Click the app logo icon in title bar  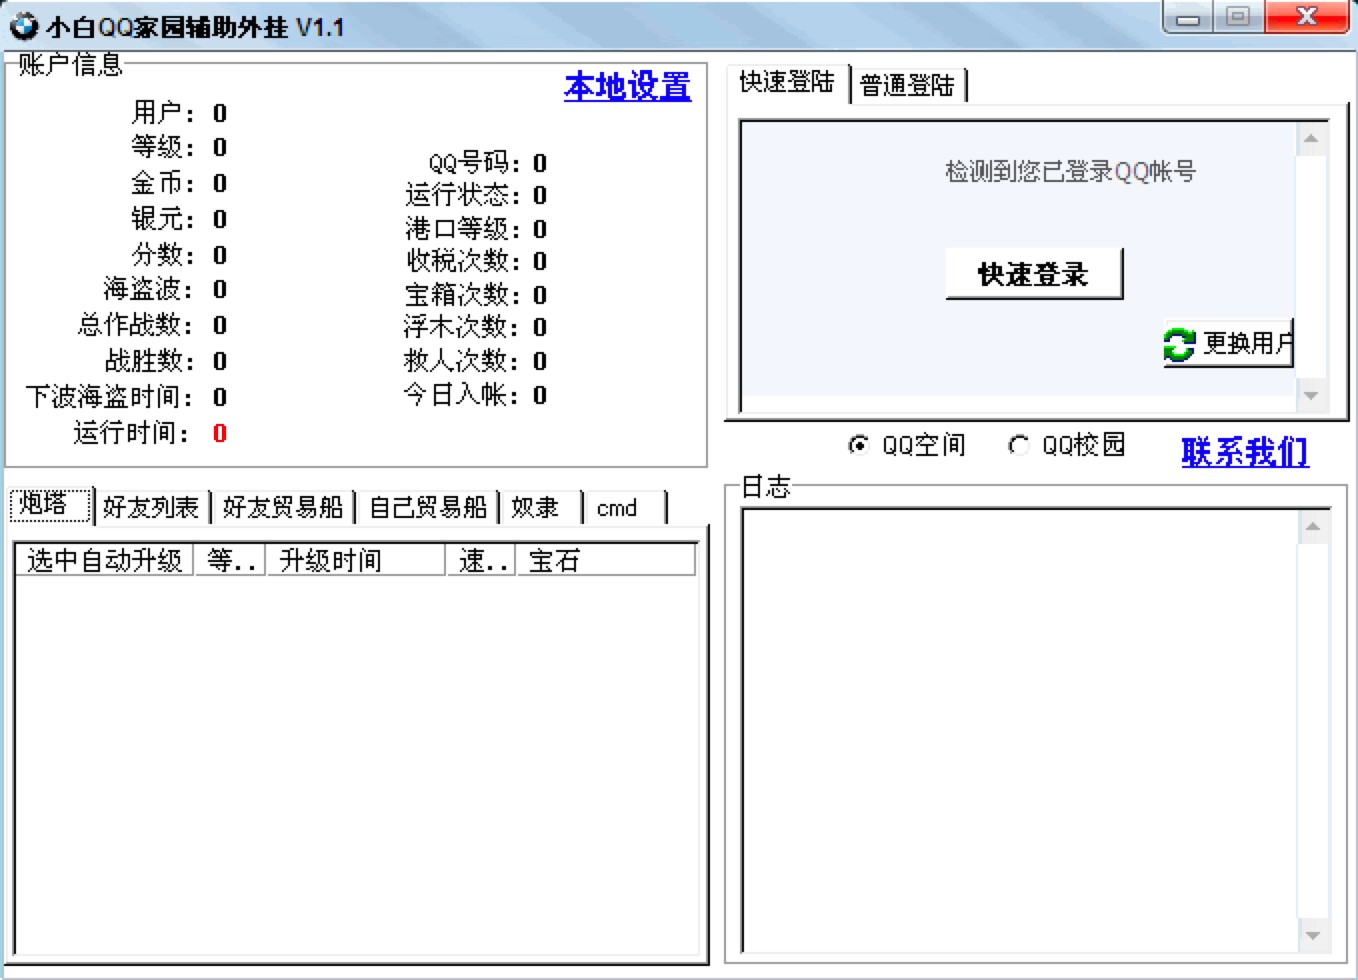pyautogui.click(x=23, y=29)
